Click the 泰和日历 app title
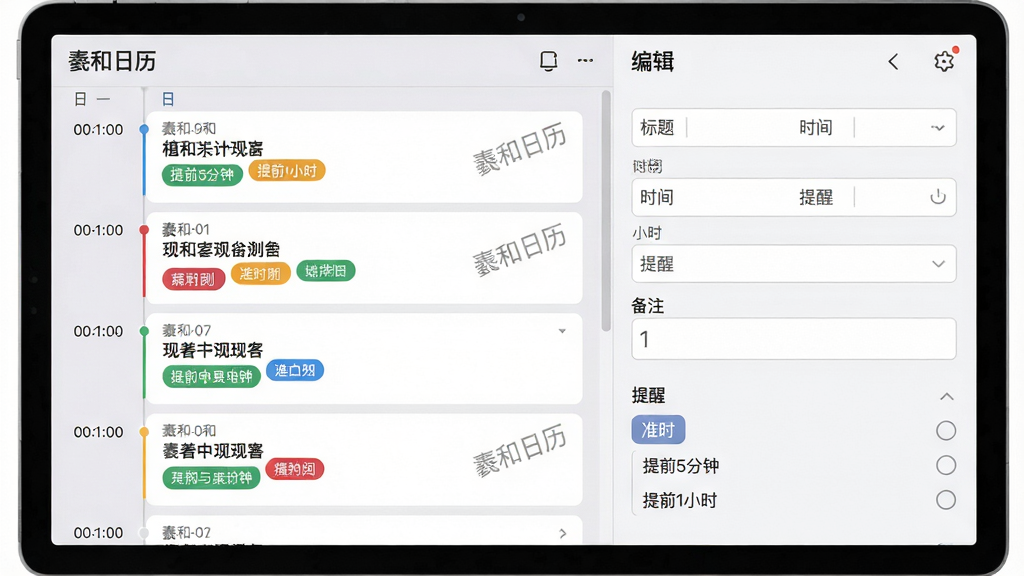 click(112, 61)
